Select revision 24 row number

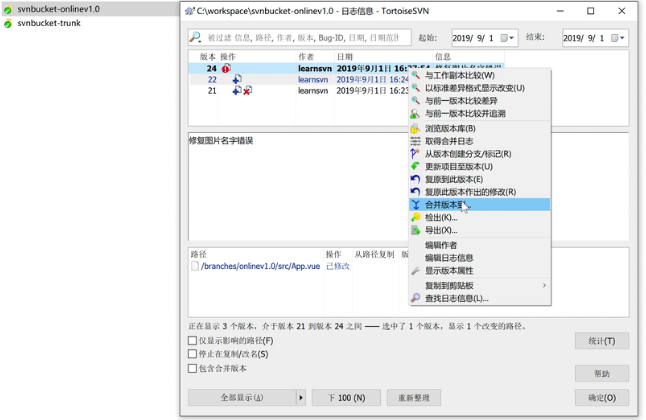pyautogui.click(x=212, y=68)
